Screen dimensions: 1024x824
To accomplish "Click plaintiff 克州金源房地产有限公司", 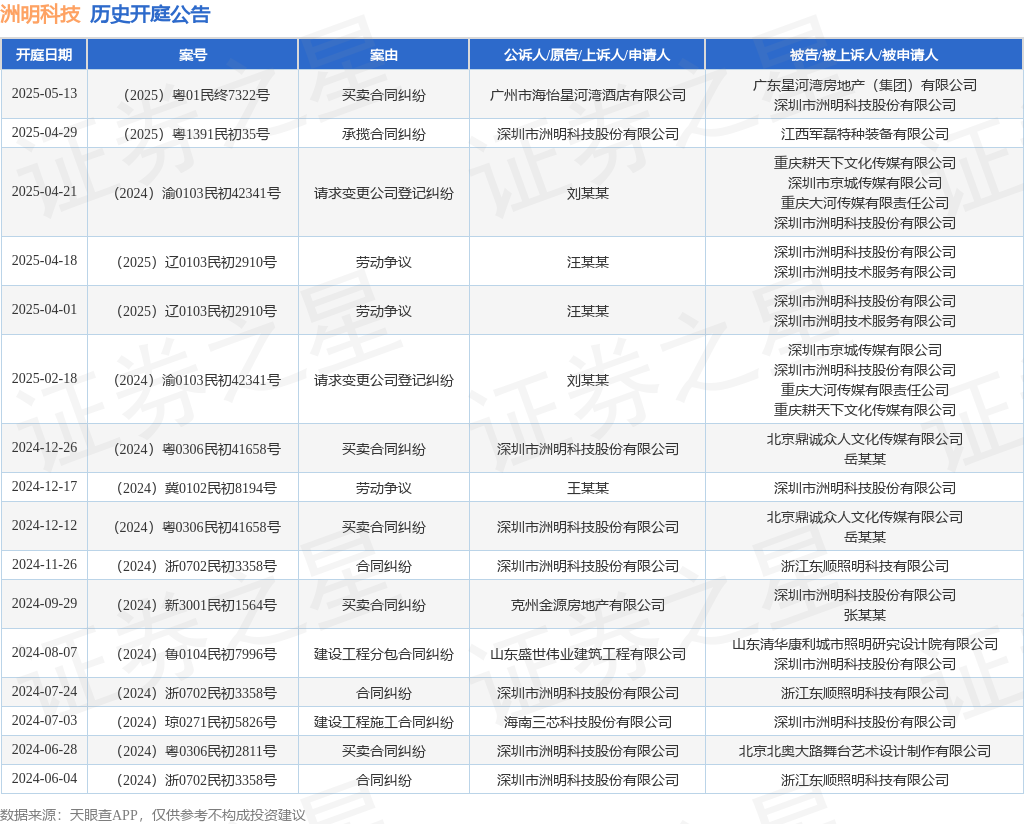I will pyautogui.click(x=588, y=605).
